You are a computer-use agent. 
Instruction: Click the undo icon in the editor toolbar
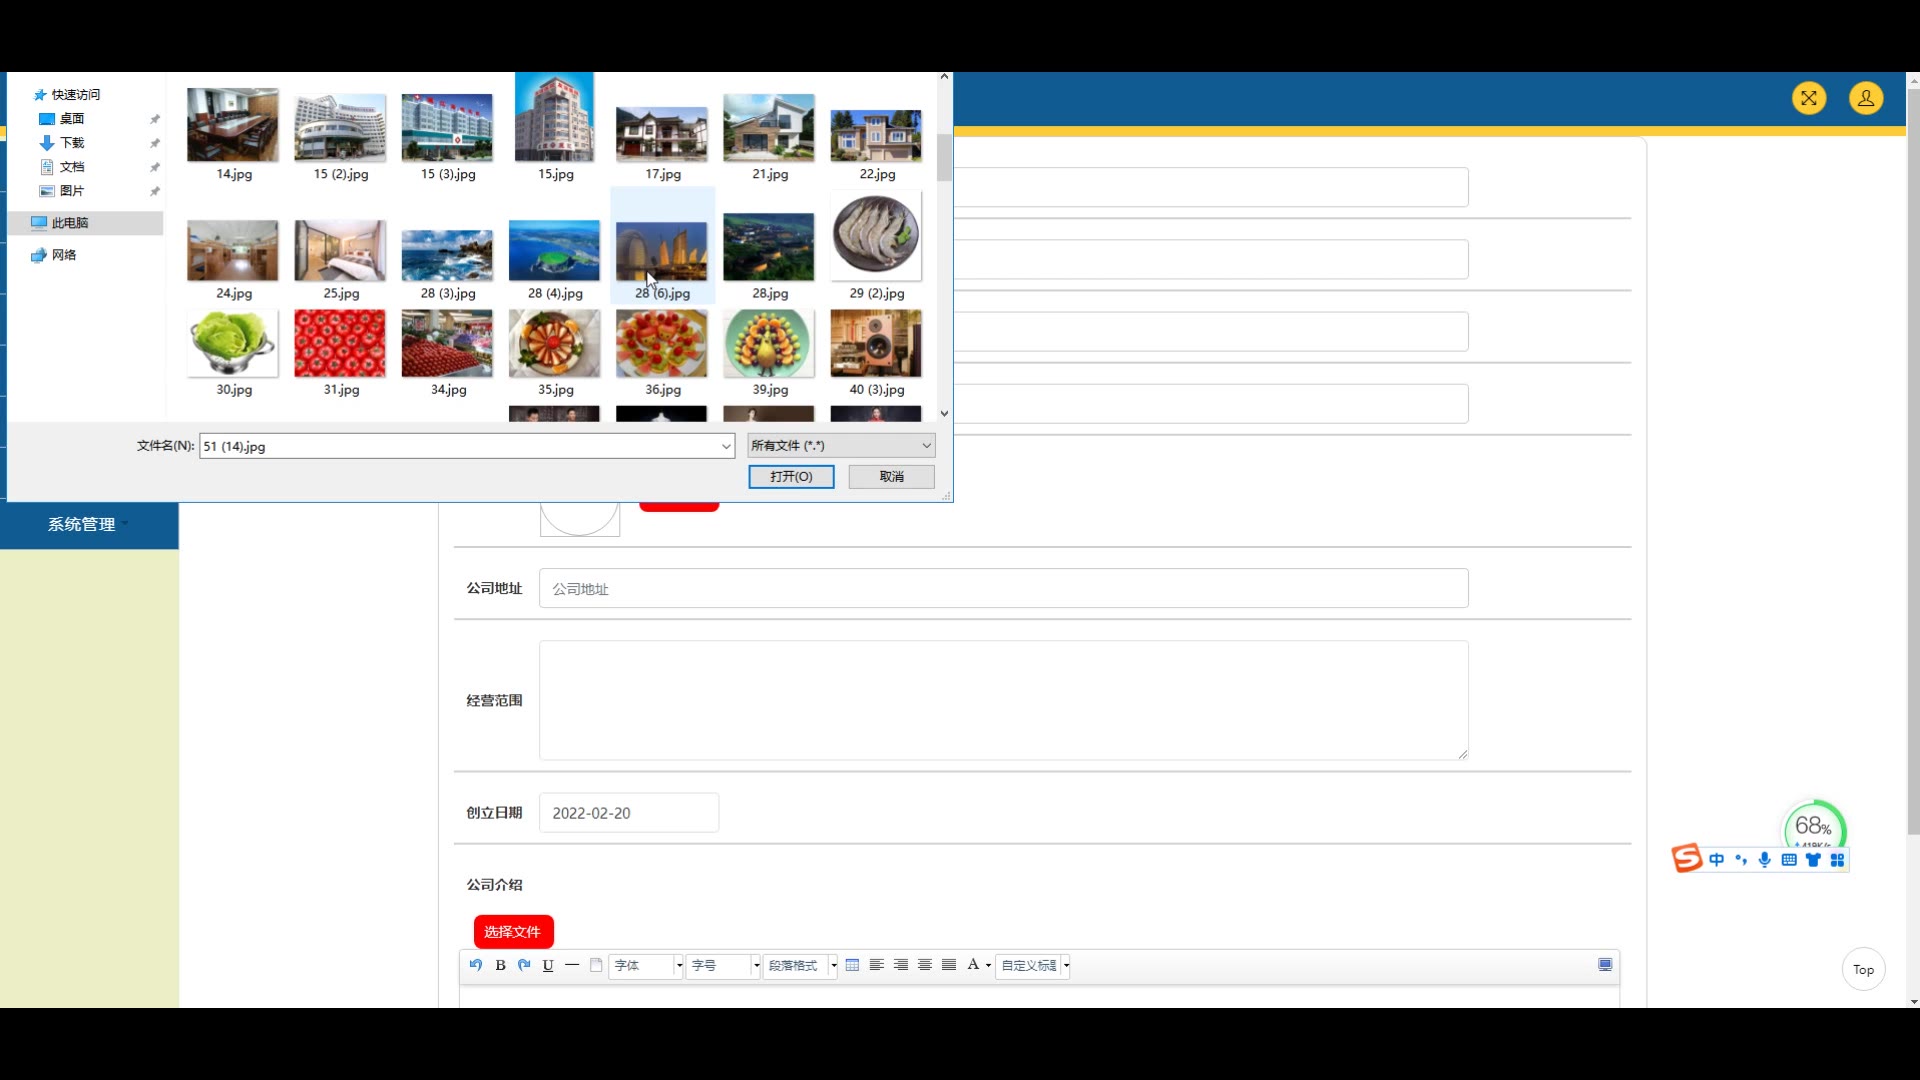476,965
